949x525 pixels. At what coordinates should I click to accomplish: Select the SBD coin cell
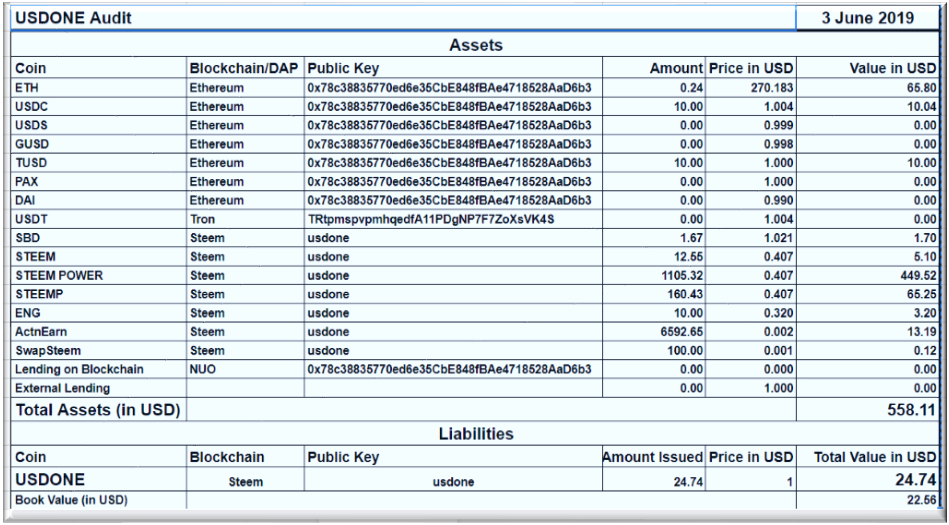99,238
